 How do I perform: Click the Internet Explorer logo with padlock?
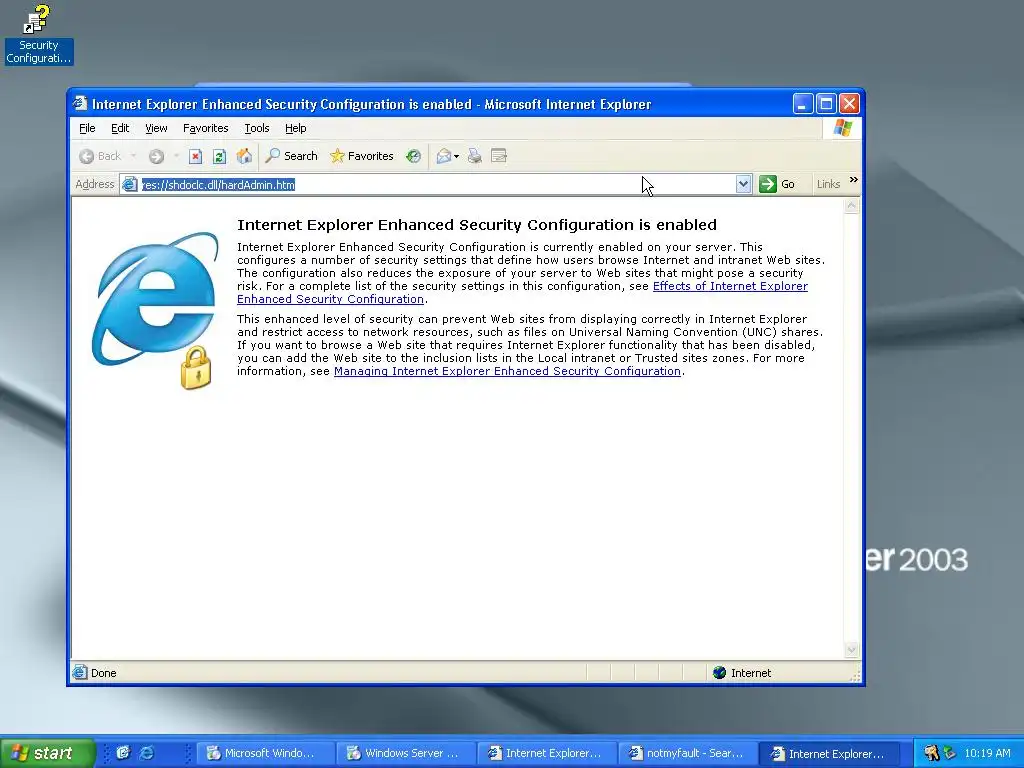(156, 310)
